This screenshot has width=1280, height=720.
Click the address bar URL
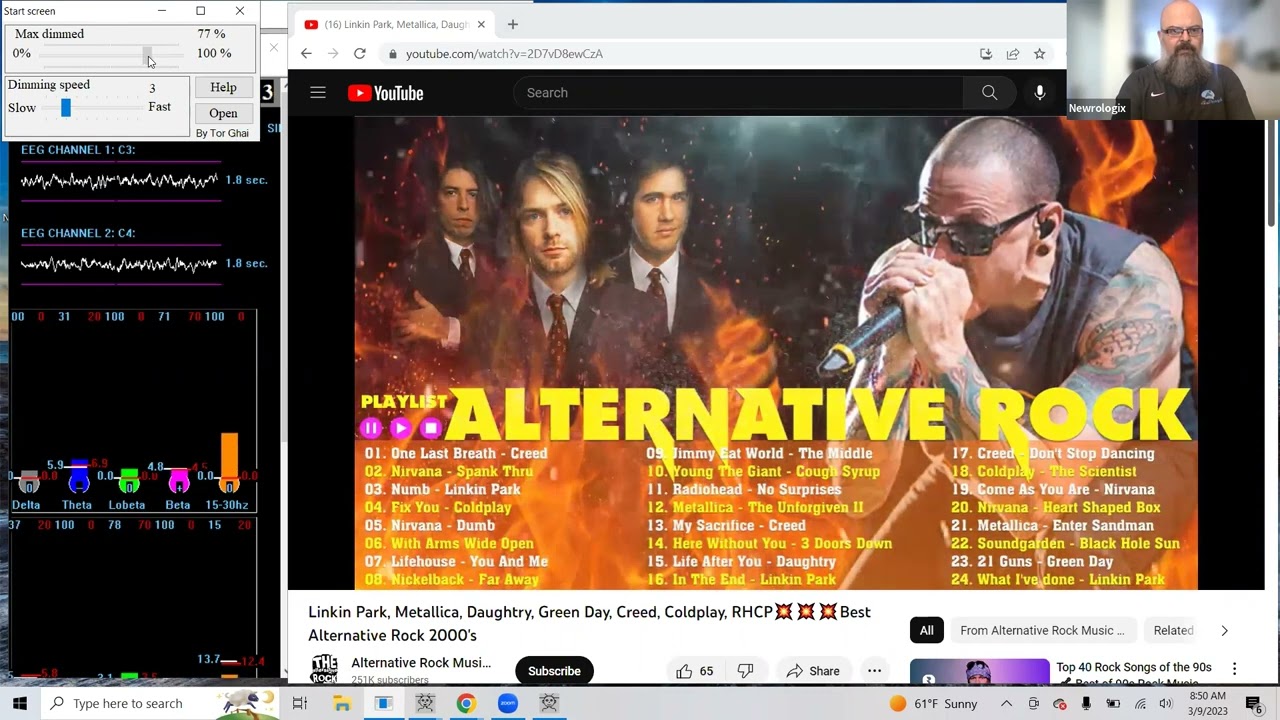504,54
